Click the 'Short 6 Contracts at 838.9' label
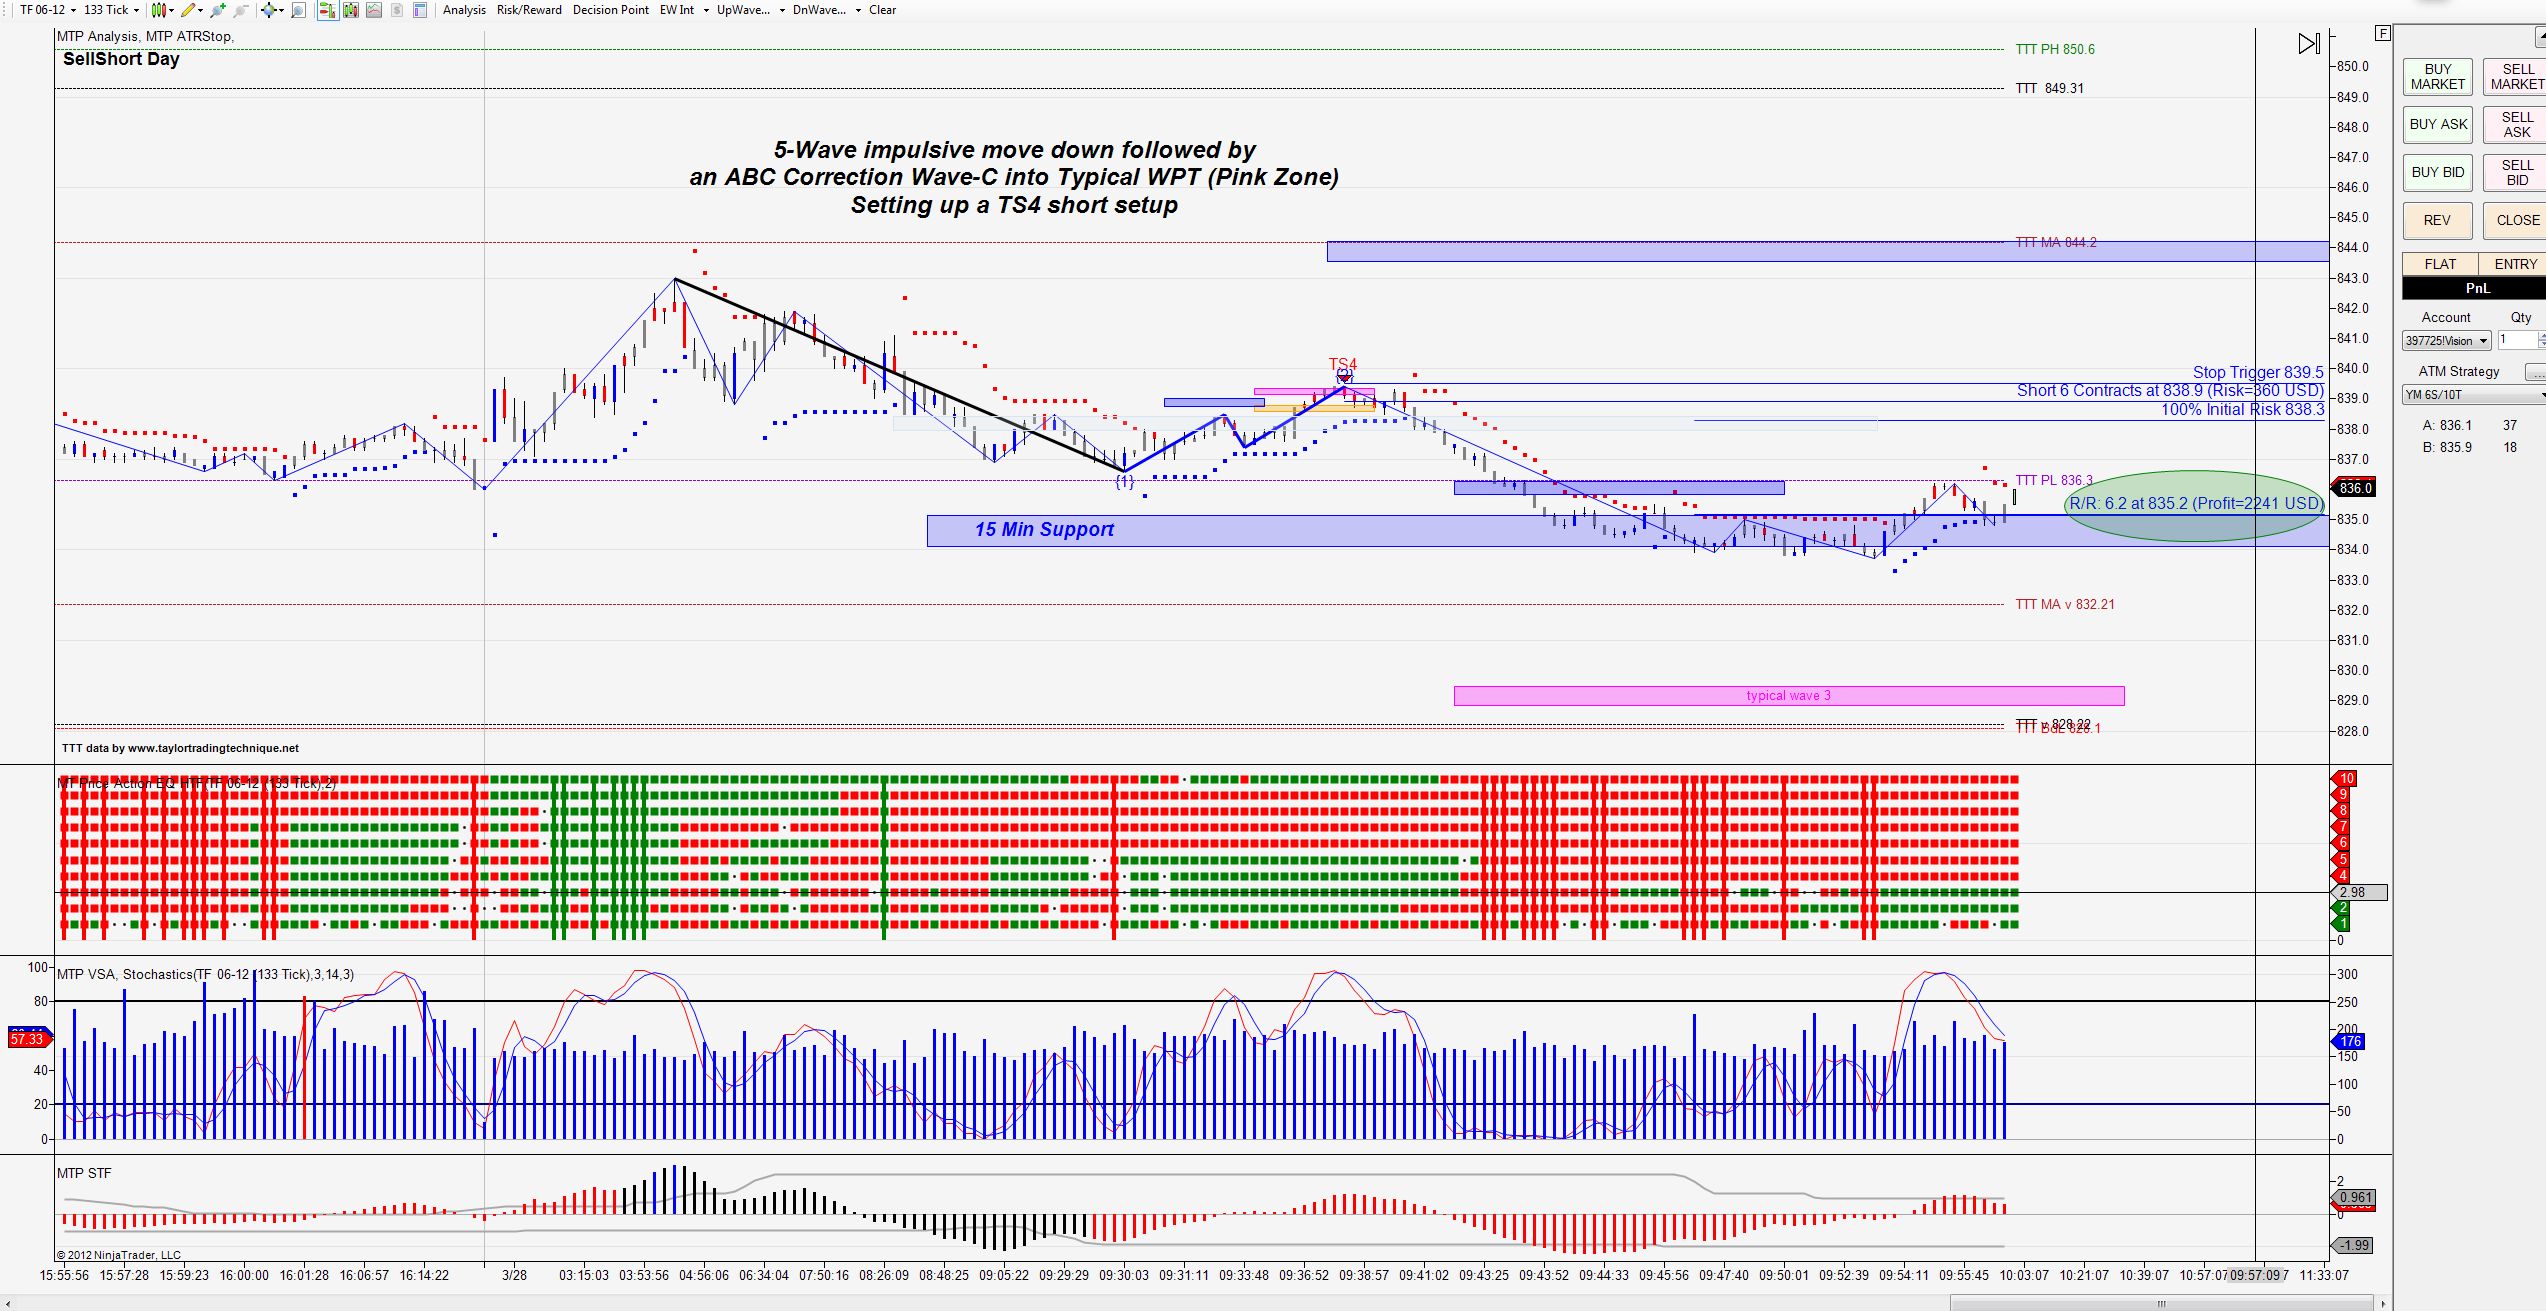 point(2170,391)
